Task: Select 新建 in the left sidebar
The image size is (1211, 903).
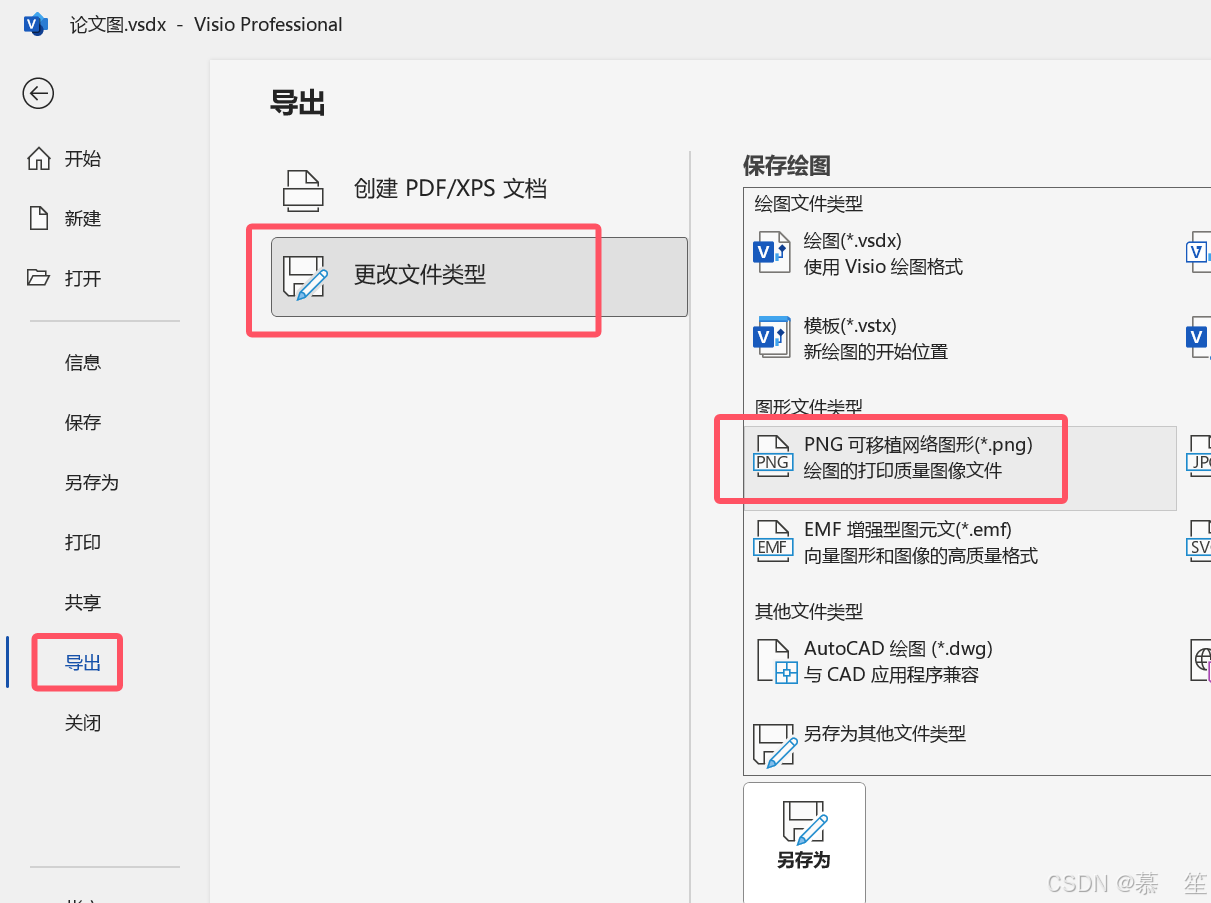Action: 83,218
